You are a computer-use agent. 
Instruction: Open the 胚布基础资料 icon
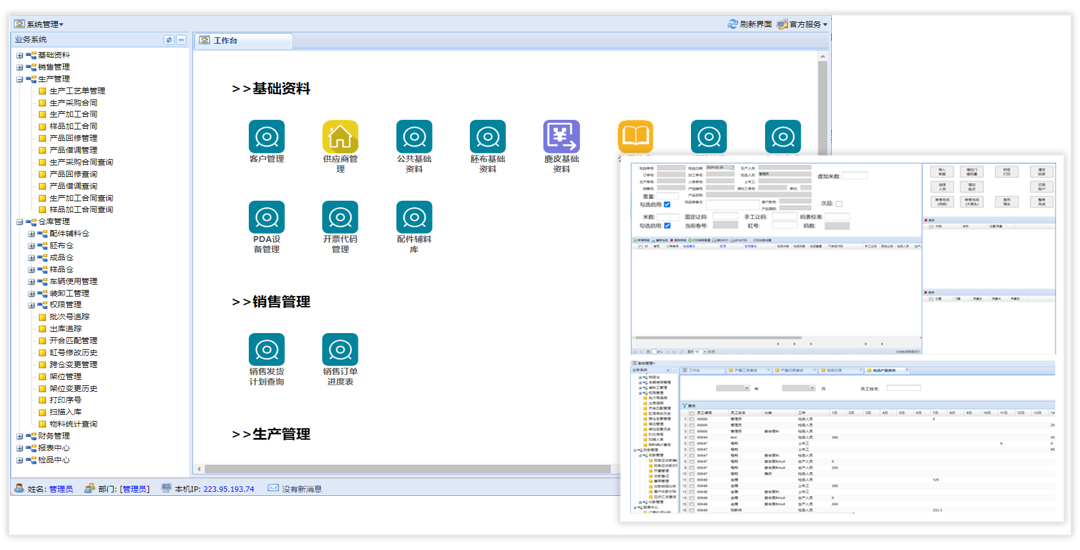coord(488,137)
